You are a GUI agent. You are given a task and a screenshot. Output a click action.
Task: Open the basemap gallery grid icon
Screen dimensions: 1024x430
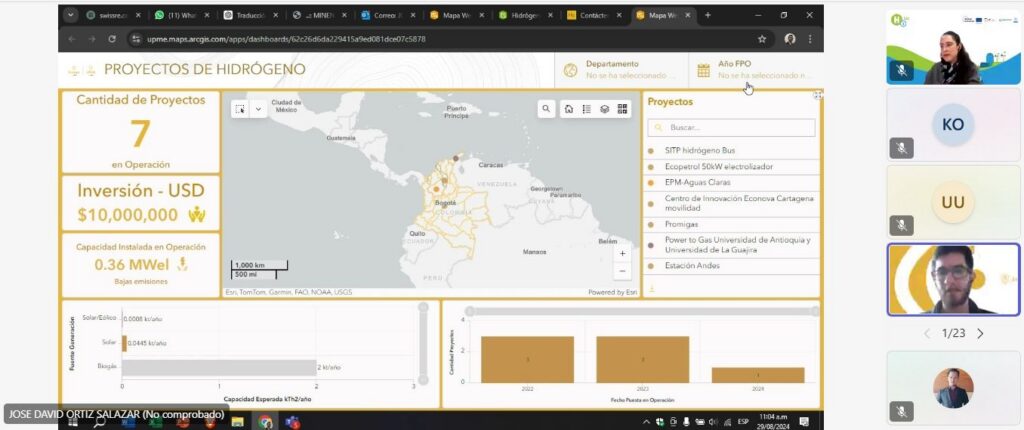622,109
